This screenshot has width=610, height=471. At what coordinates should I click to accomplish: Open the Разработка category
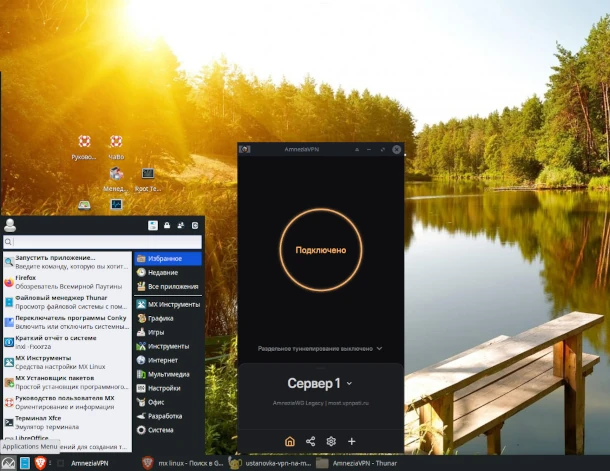point(168,416)
